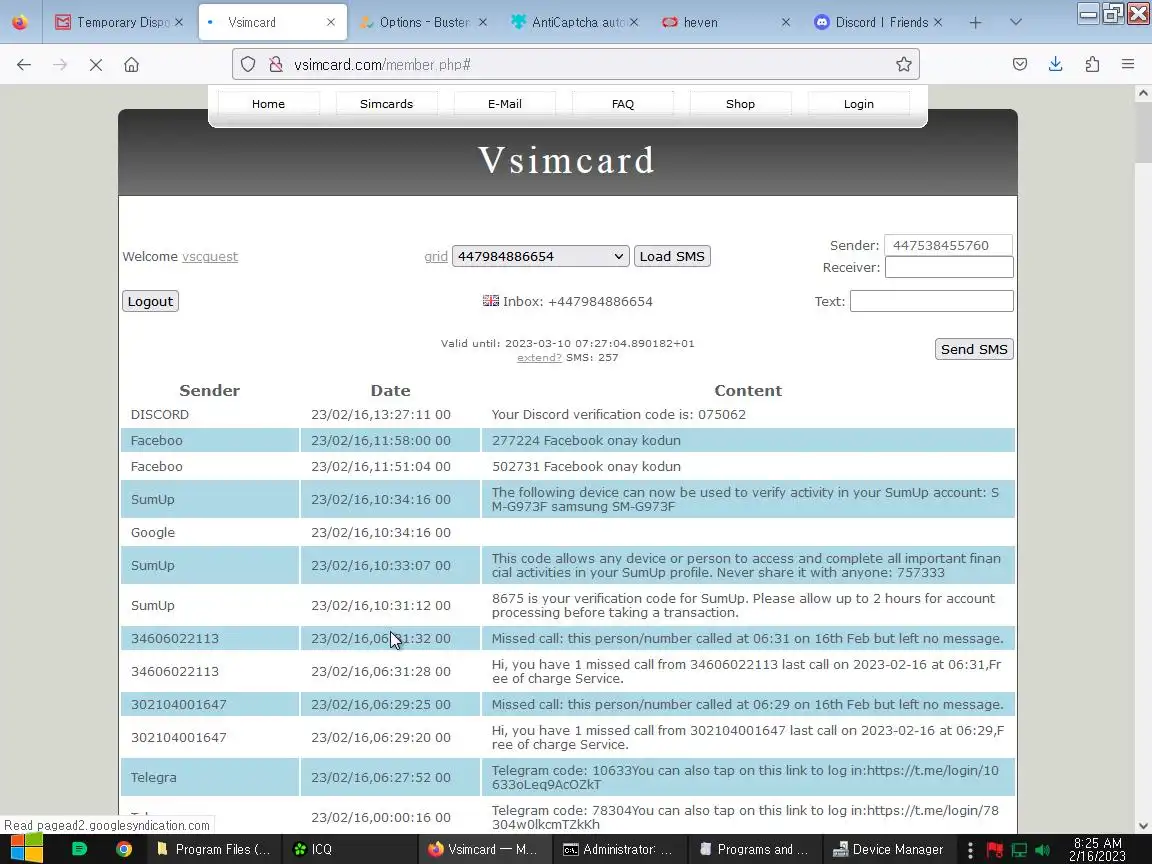Image resolution: width=1152 pixels, height=864 pixels.
Task: Open the shield tracking protection icon
Action: tap(248, 65)
